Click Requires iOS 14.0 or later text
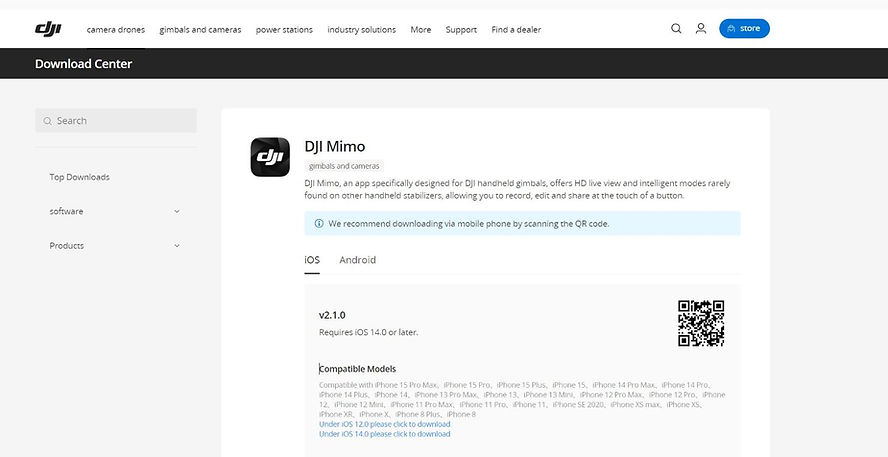Viewport: 888px width, 457px height. point(369,332)
